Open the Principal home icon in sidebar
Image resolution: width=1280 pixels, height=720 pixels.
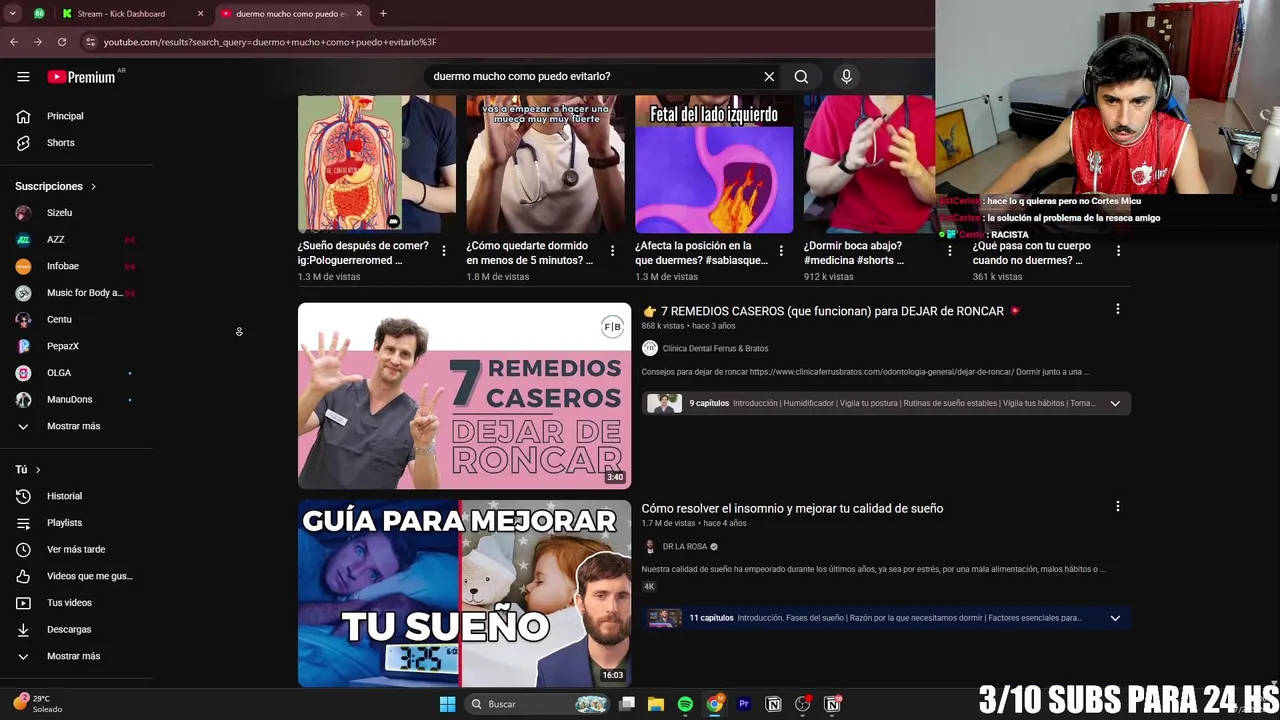tap(23, 116)
